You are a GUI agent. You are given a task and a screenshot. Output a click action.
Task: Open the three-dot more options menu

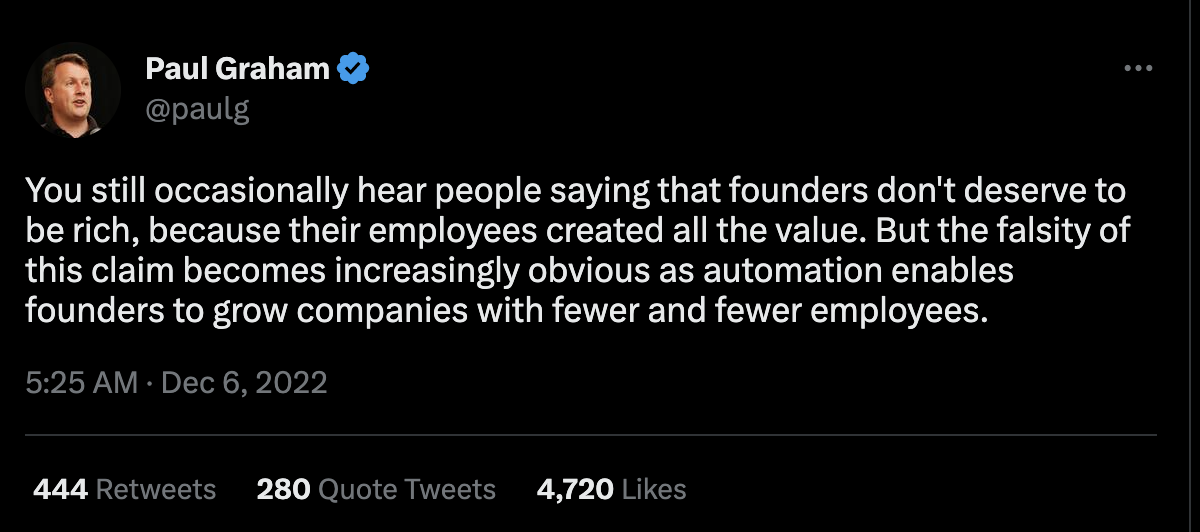point(1139,68)
